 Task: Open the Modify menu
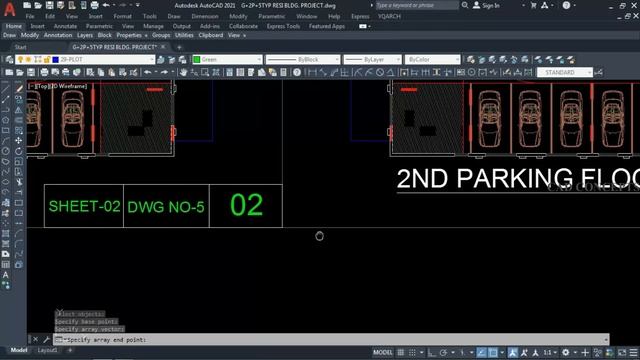(238, 16)
